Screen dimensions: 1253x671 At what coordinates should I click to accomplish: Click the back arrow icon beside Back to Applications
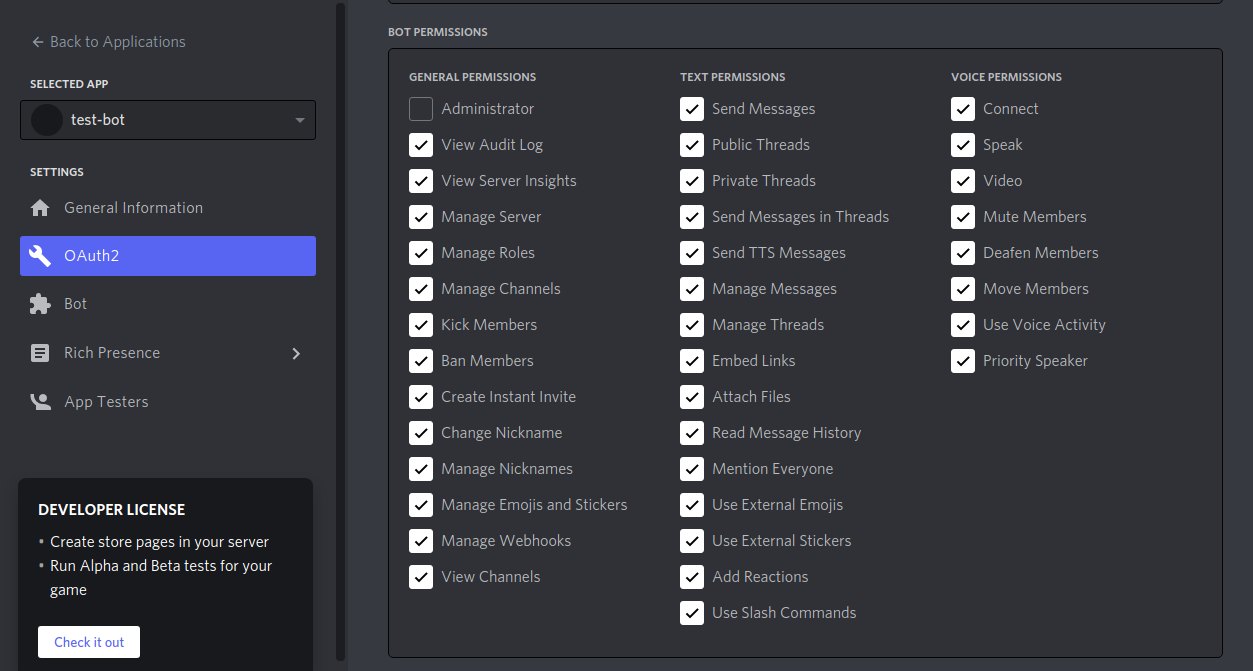38,42
